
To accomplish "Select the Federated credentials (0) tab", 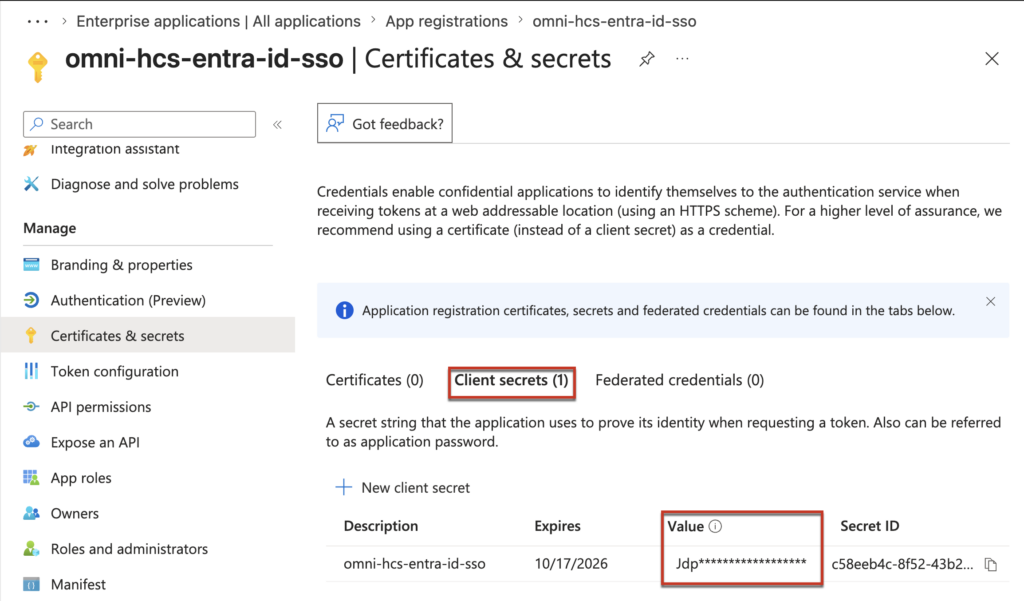I will point(679,380).
